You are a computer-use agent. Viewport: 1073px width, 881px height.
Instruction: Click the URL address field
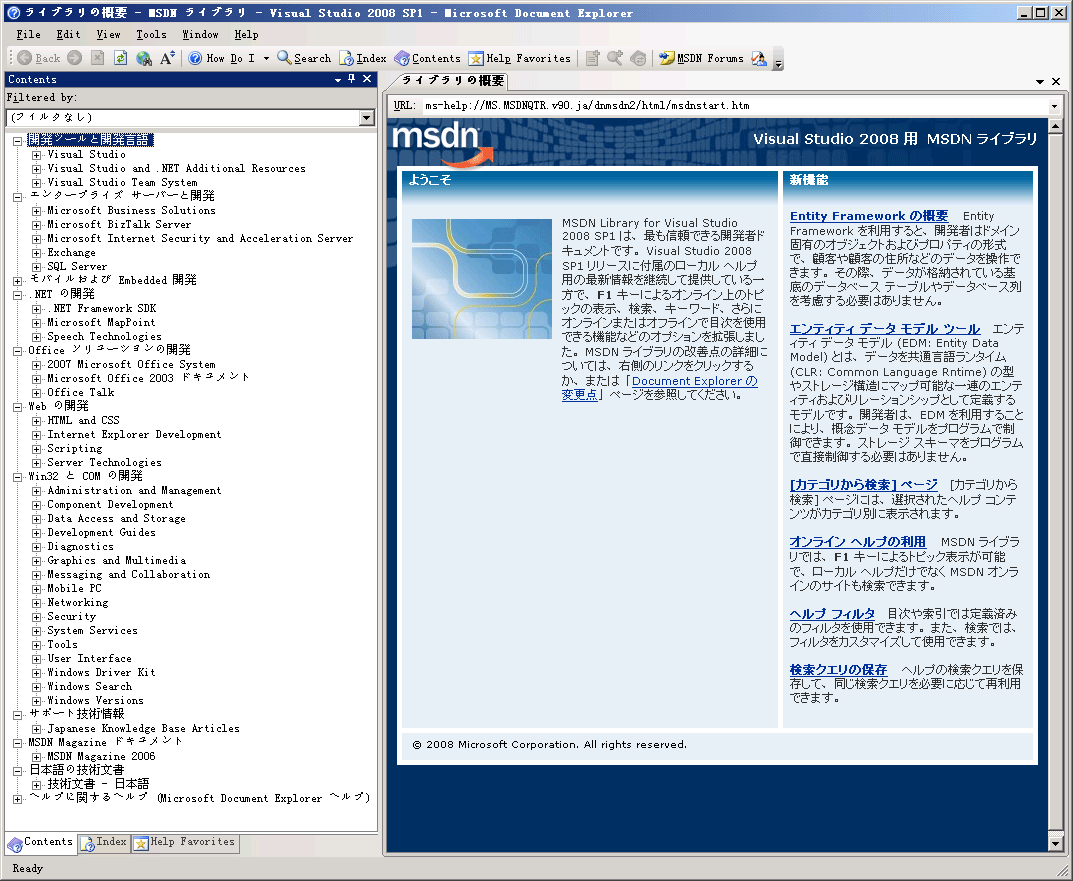[x=736, y=105]
